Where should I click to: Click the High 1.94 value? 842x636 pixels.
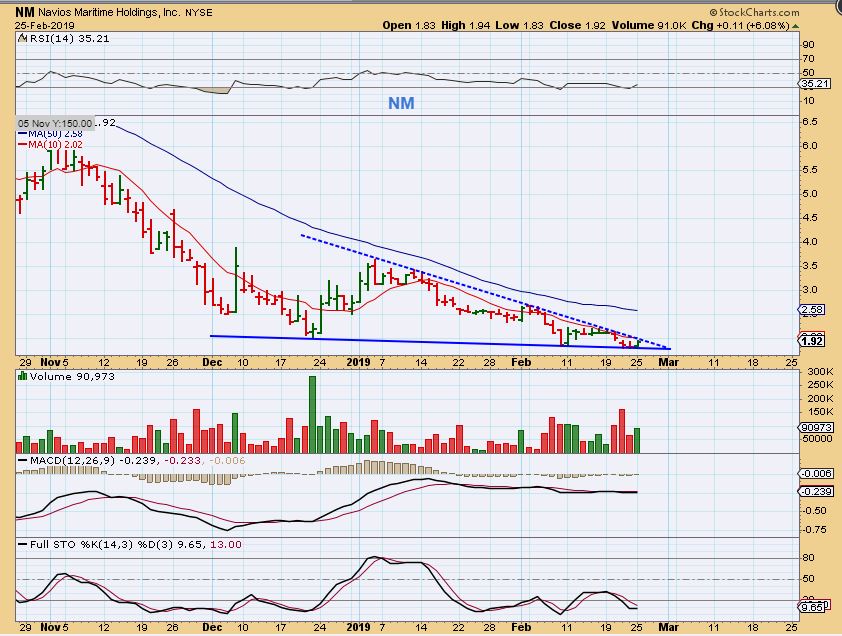coord(466,25)
